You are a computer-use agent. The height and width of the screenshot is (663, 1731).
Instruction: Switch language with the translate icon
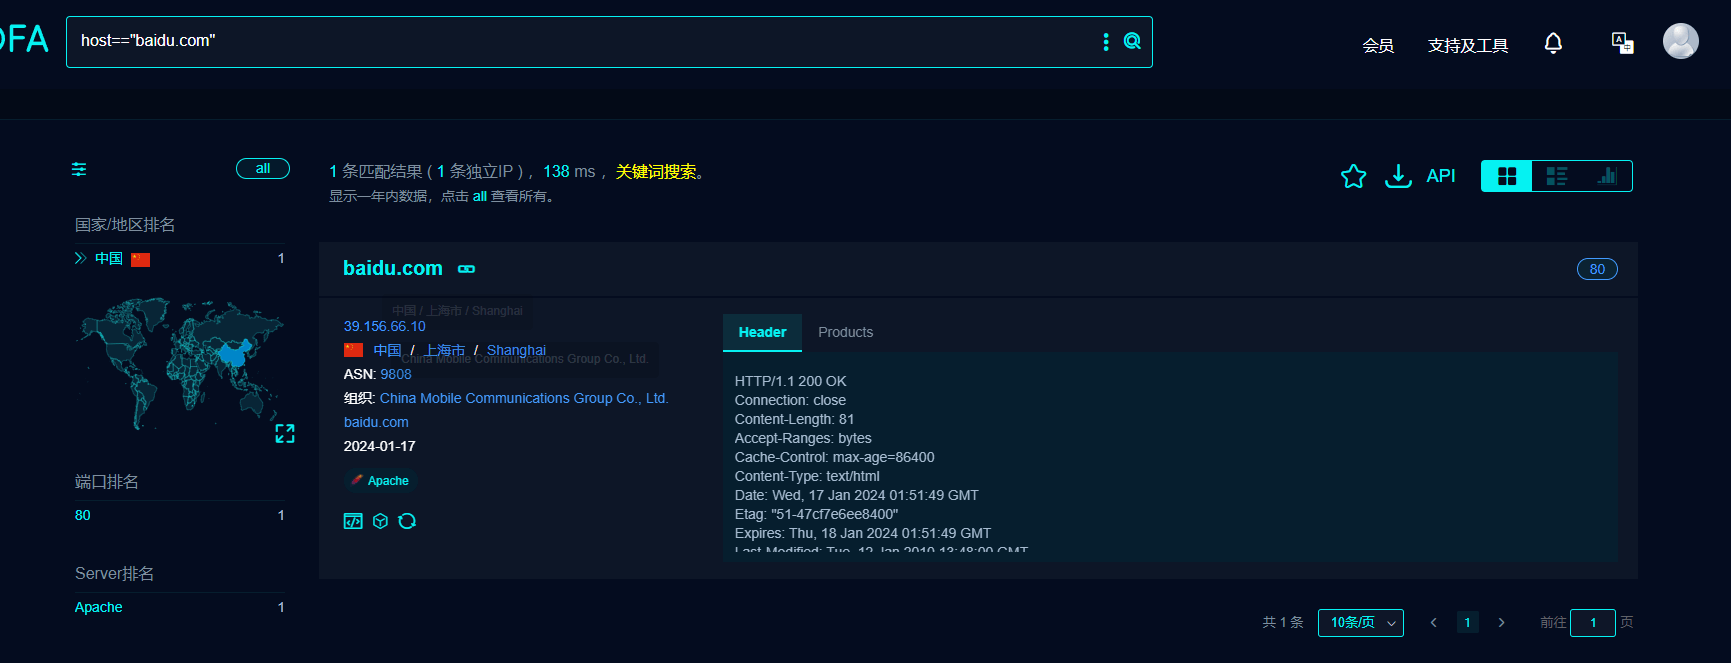(x=1622, y=43)
